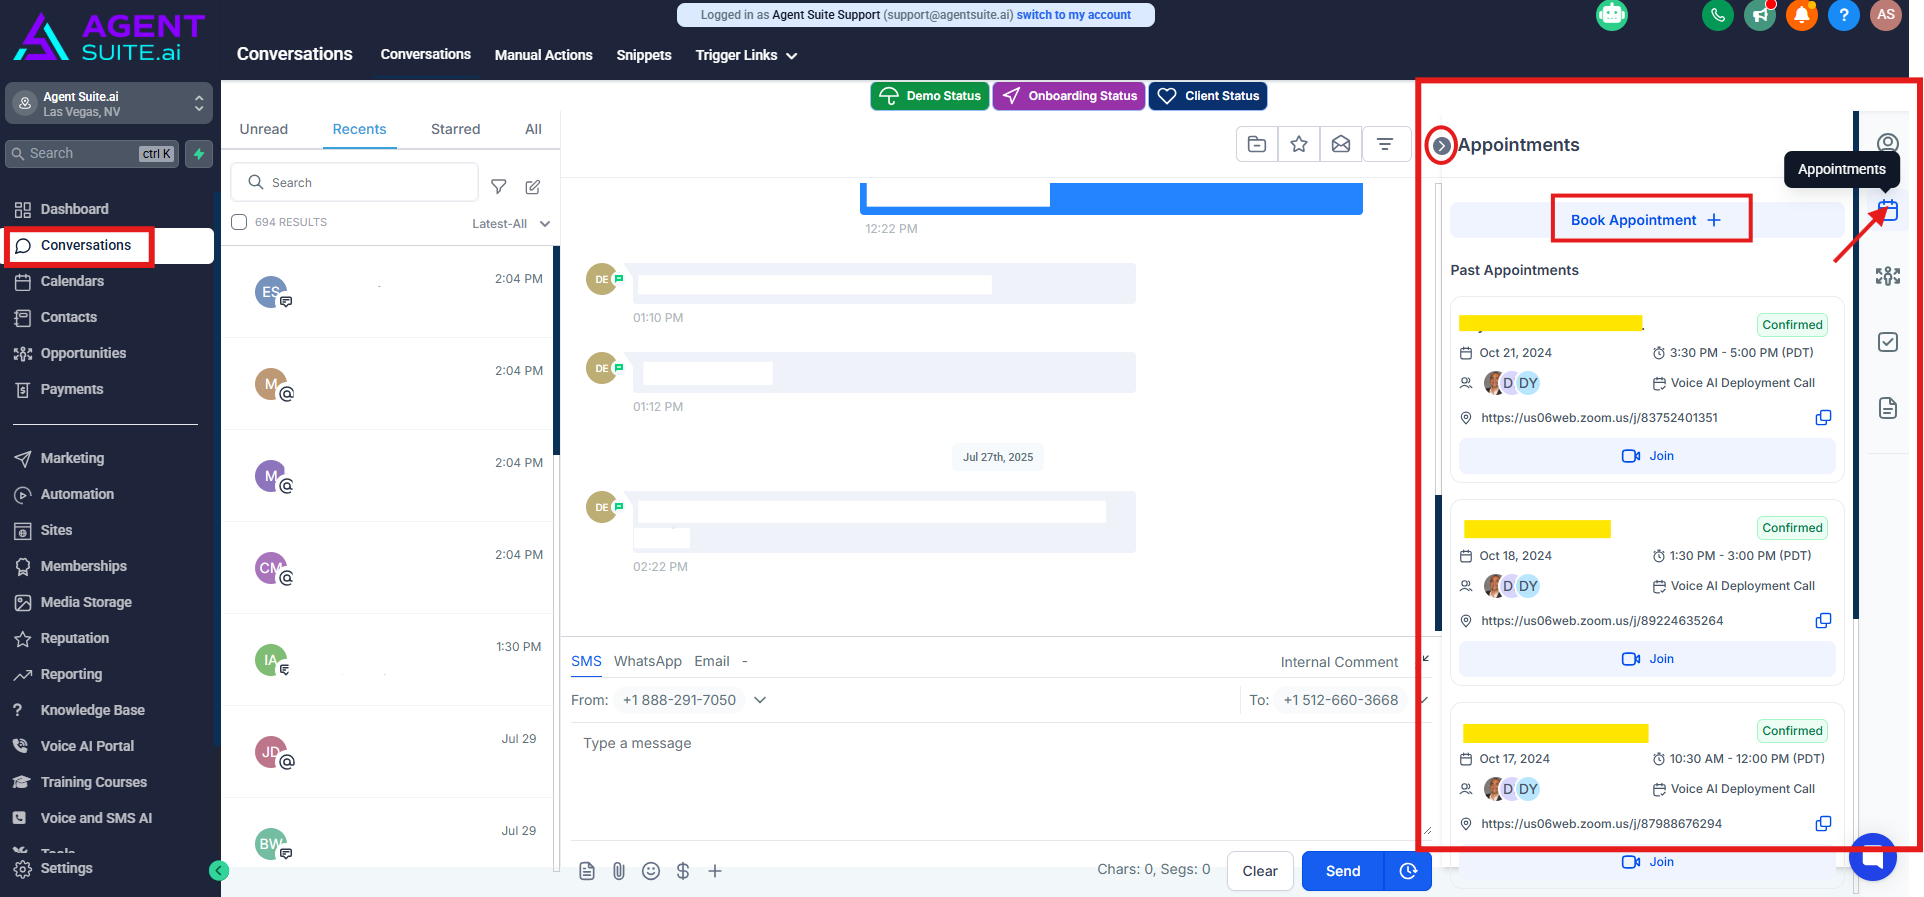Click the lightning quick actions button
This screenshot has width=1924, height=897.
(199, 154)
